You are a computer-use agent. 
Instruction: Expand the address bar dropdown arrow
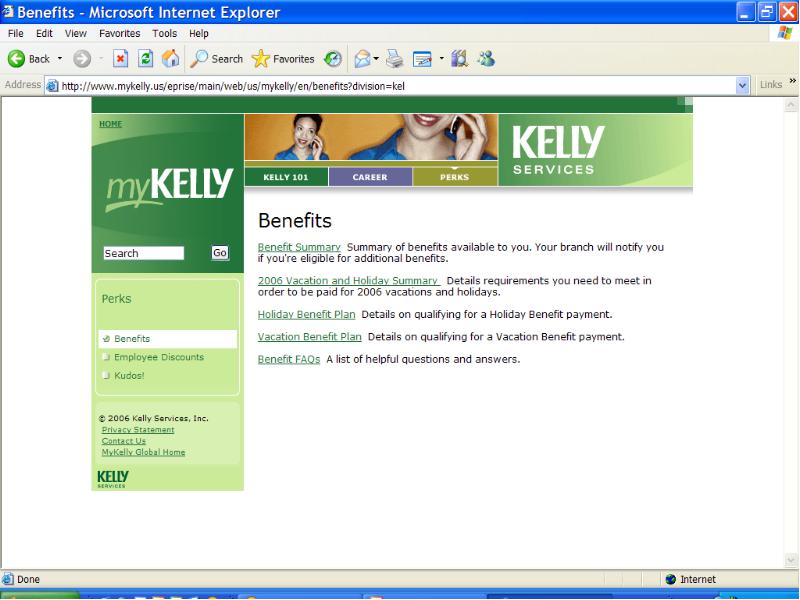[742, 86]
